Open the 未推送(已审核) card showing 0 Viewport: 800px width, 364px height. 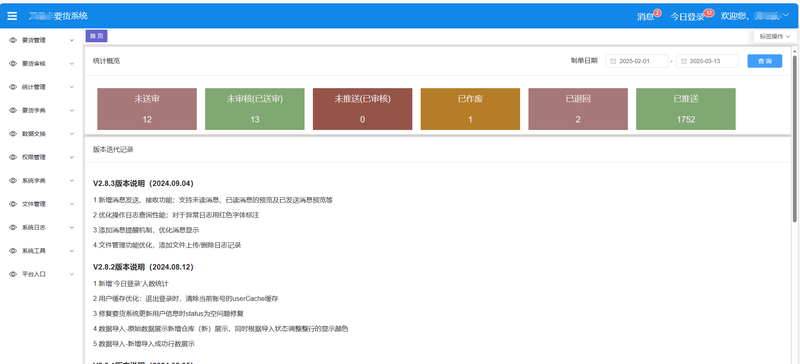[x=362, y=109]
